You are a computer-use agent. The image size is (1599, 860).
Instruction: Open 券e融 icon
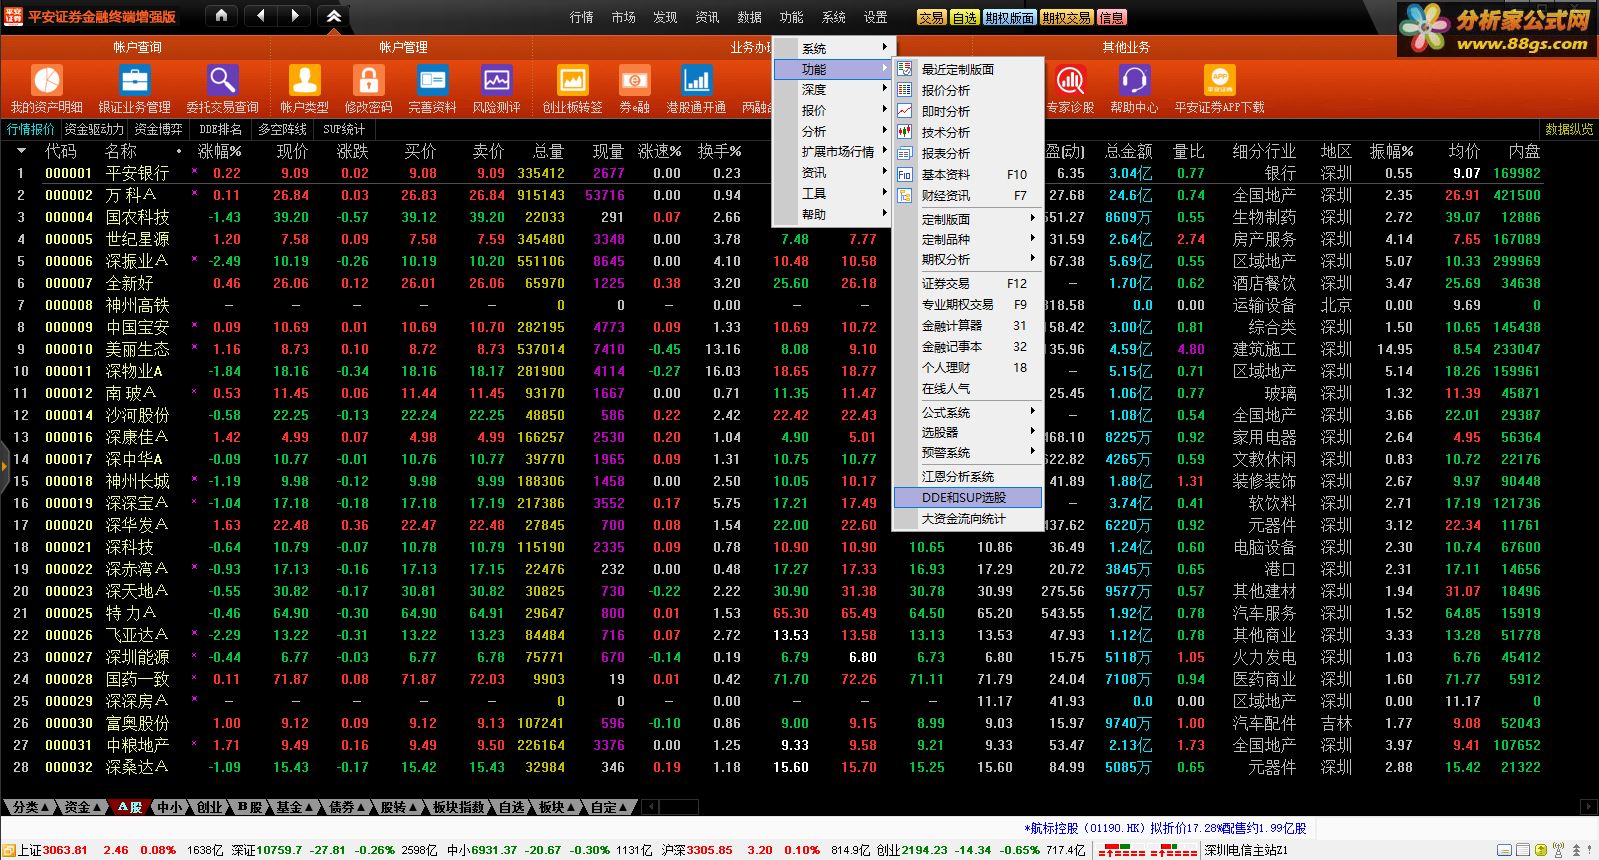click(634, 80)
